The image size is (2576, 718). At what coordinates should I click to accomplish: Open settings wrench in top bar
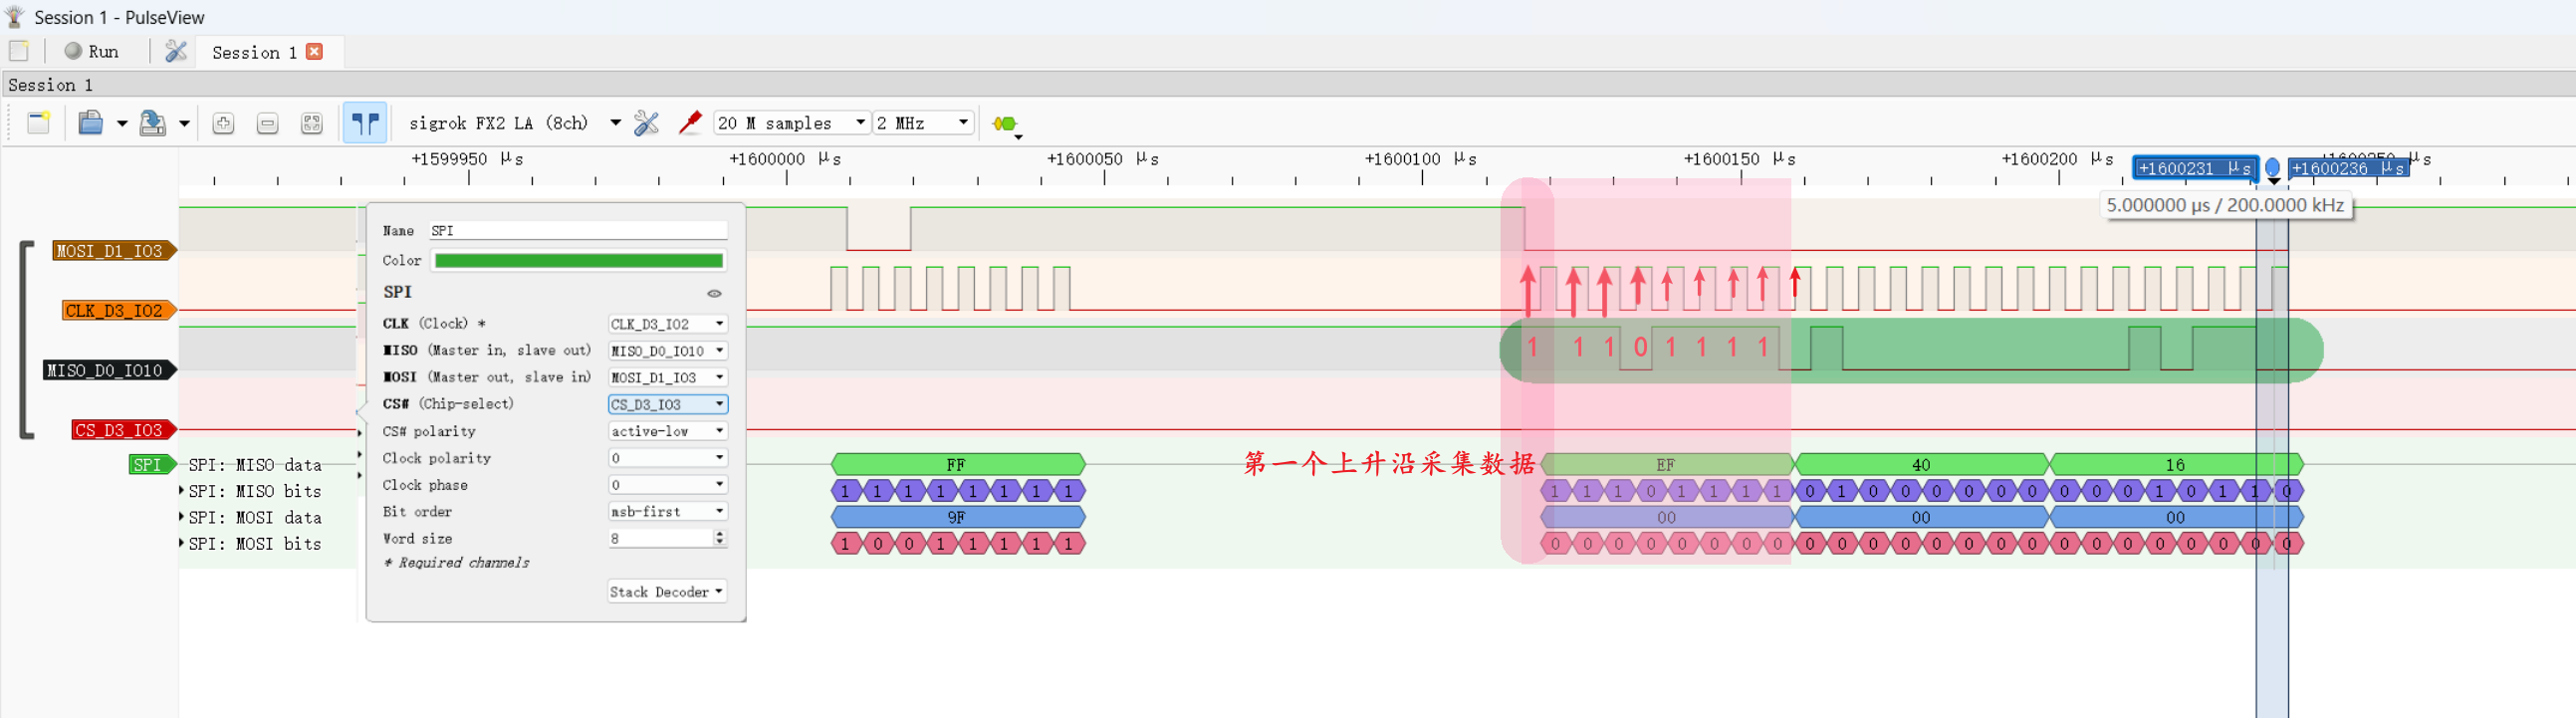tap(176, 51)
